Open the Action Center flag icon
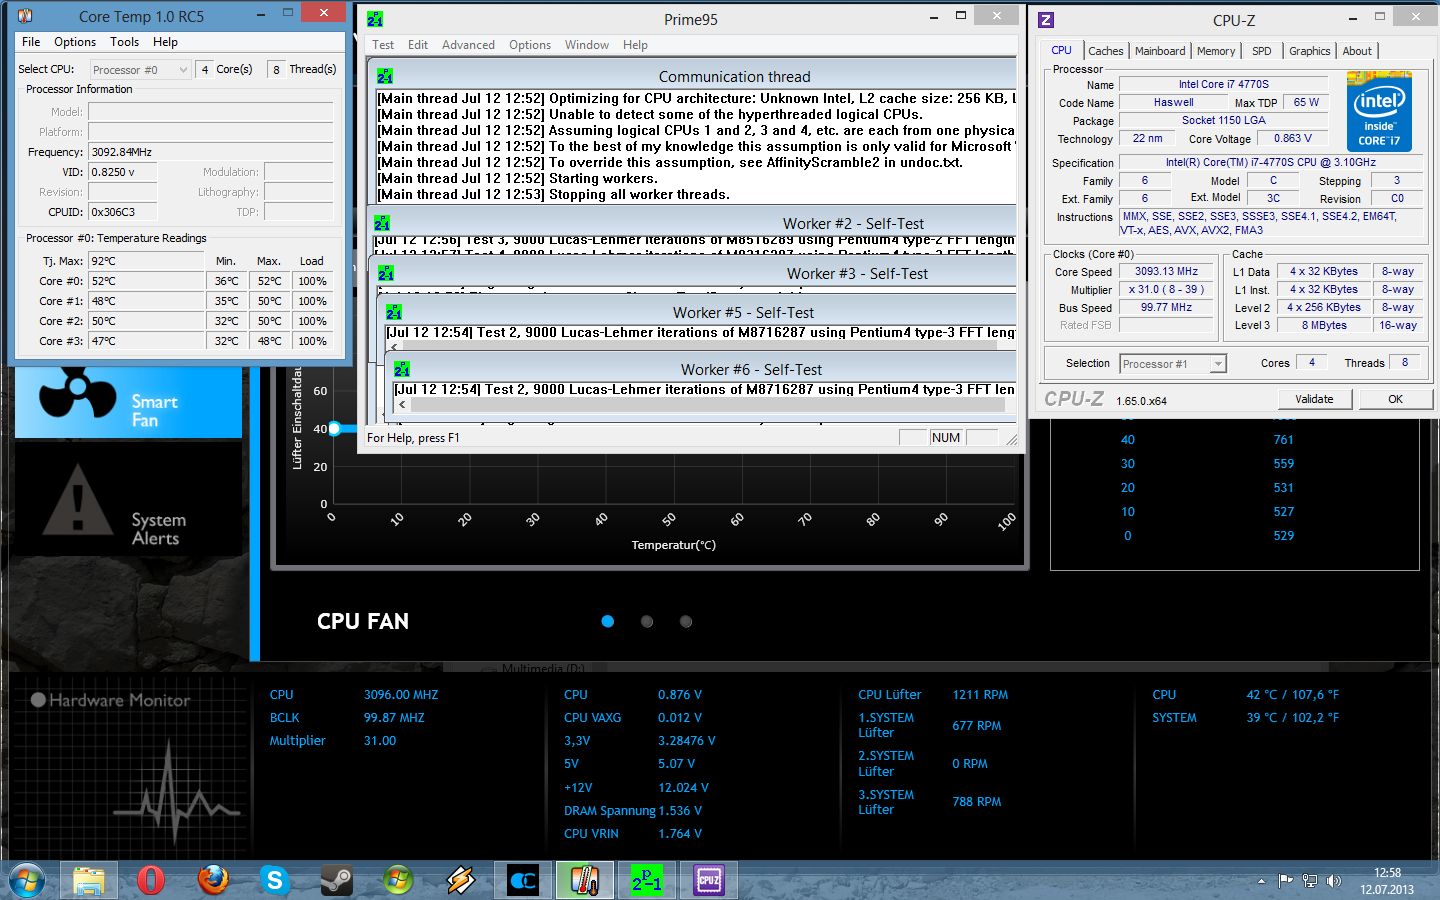 pyautogui.click(x=1285, y=881)
